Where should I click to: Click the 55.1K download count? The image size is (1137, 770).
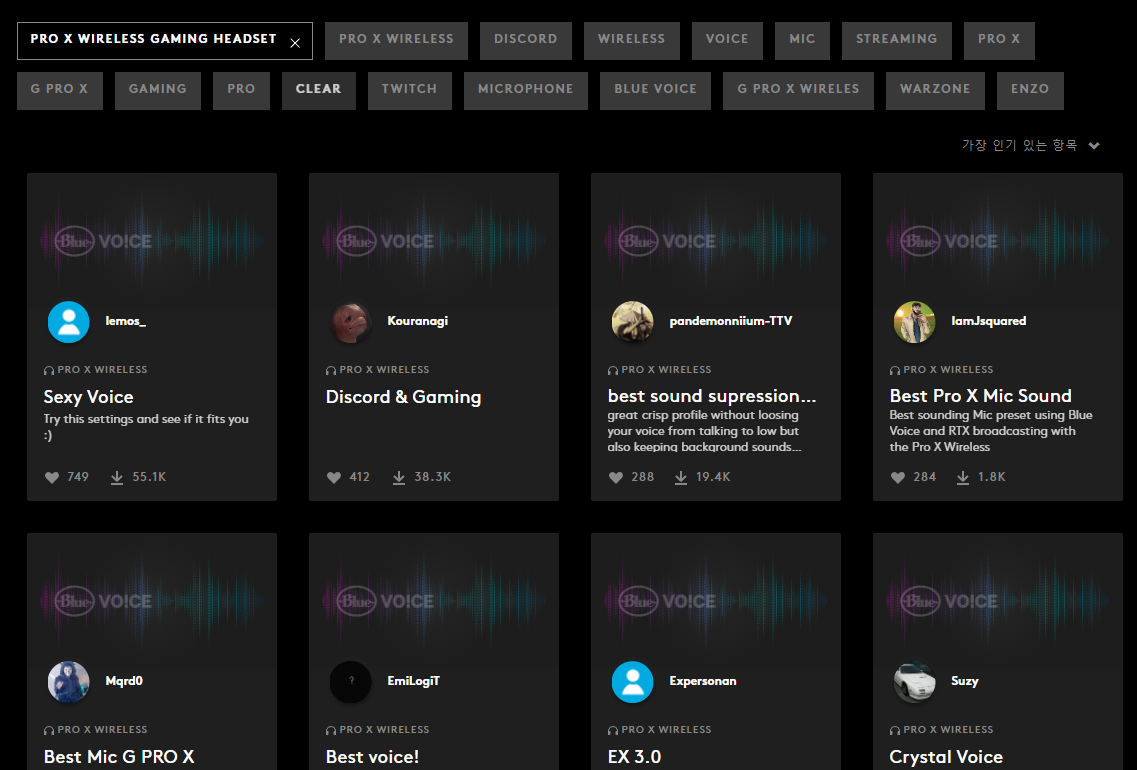(x=149, y=477)
